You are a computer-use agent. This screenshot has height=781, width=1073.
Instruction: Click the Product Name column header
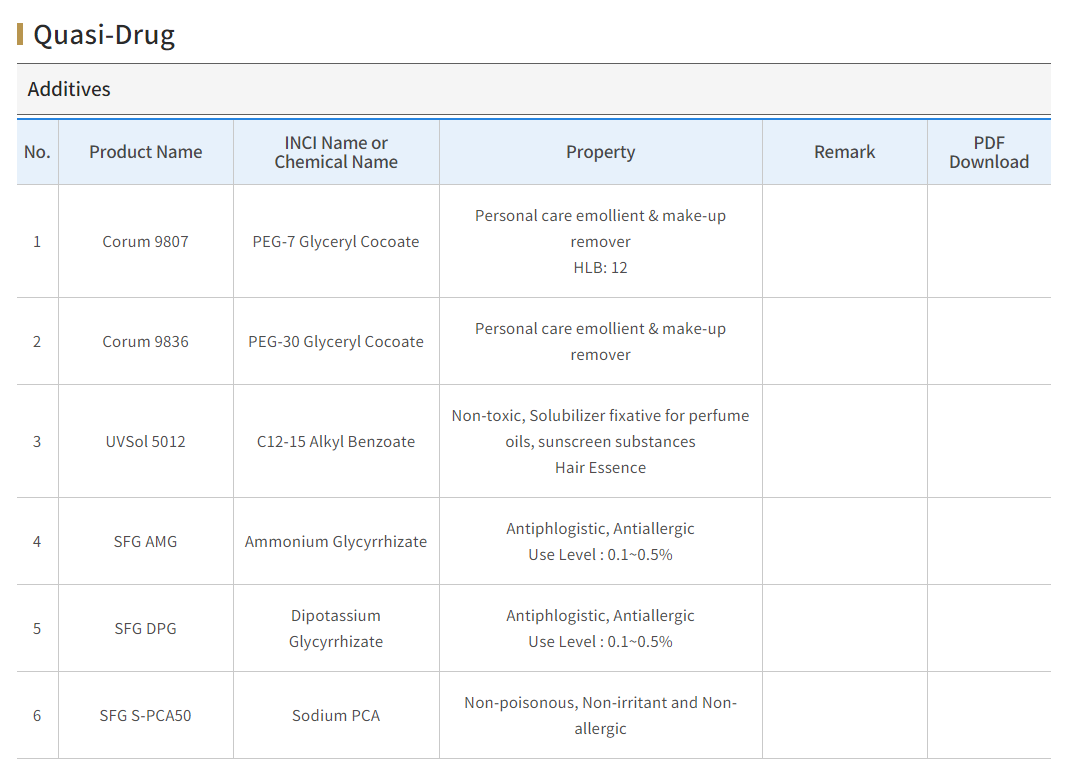pos(145,152)
